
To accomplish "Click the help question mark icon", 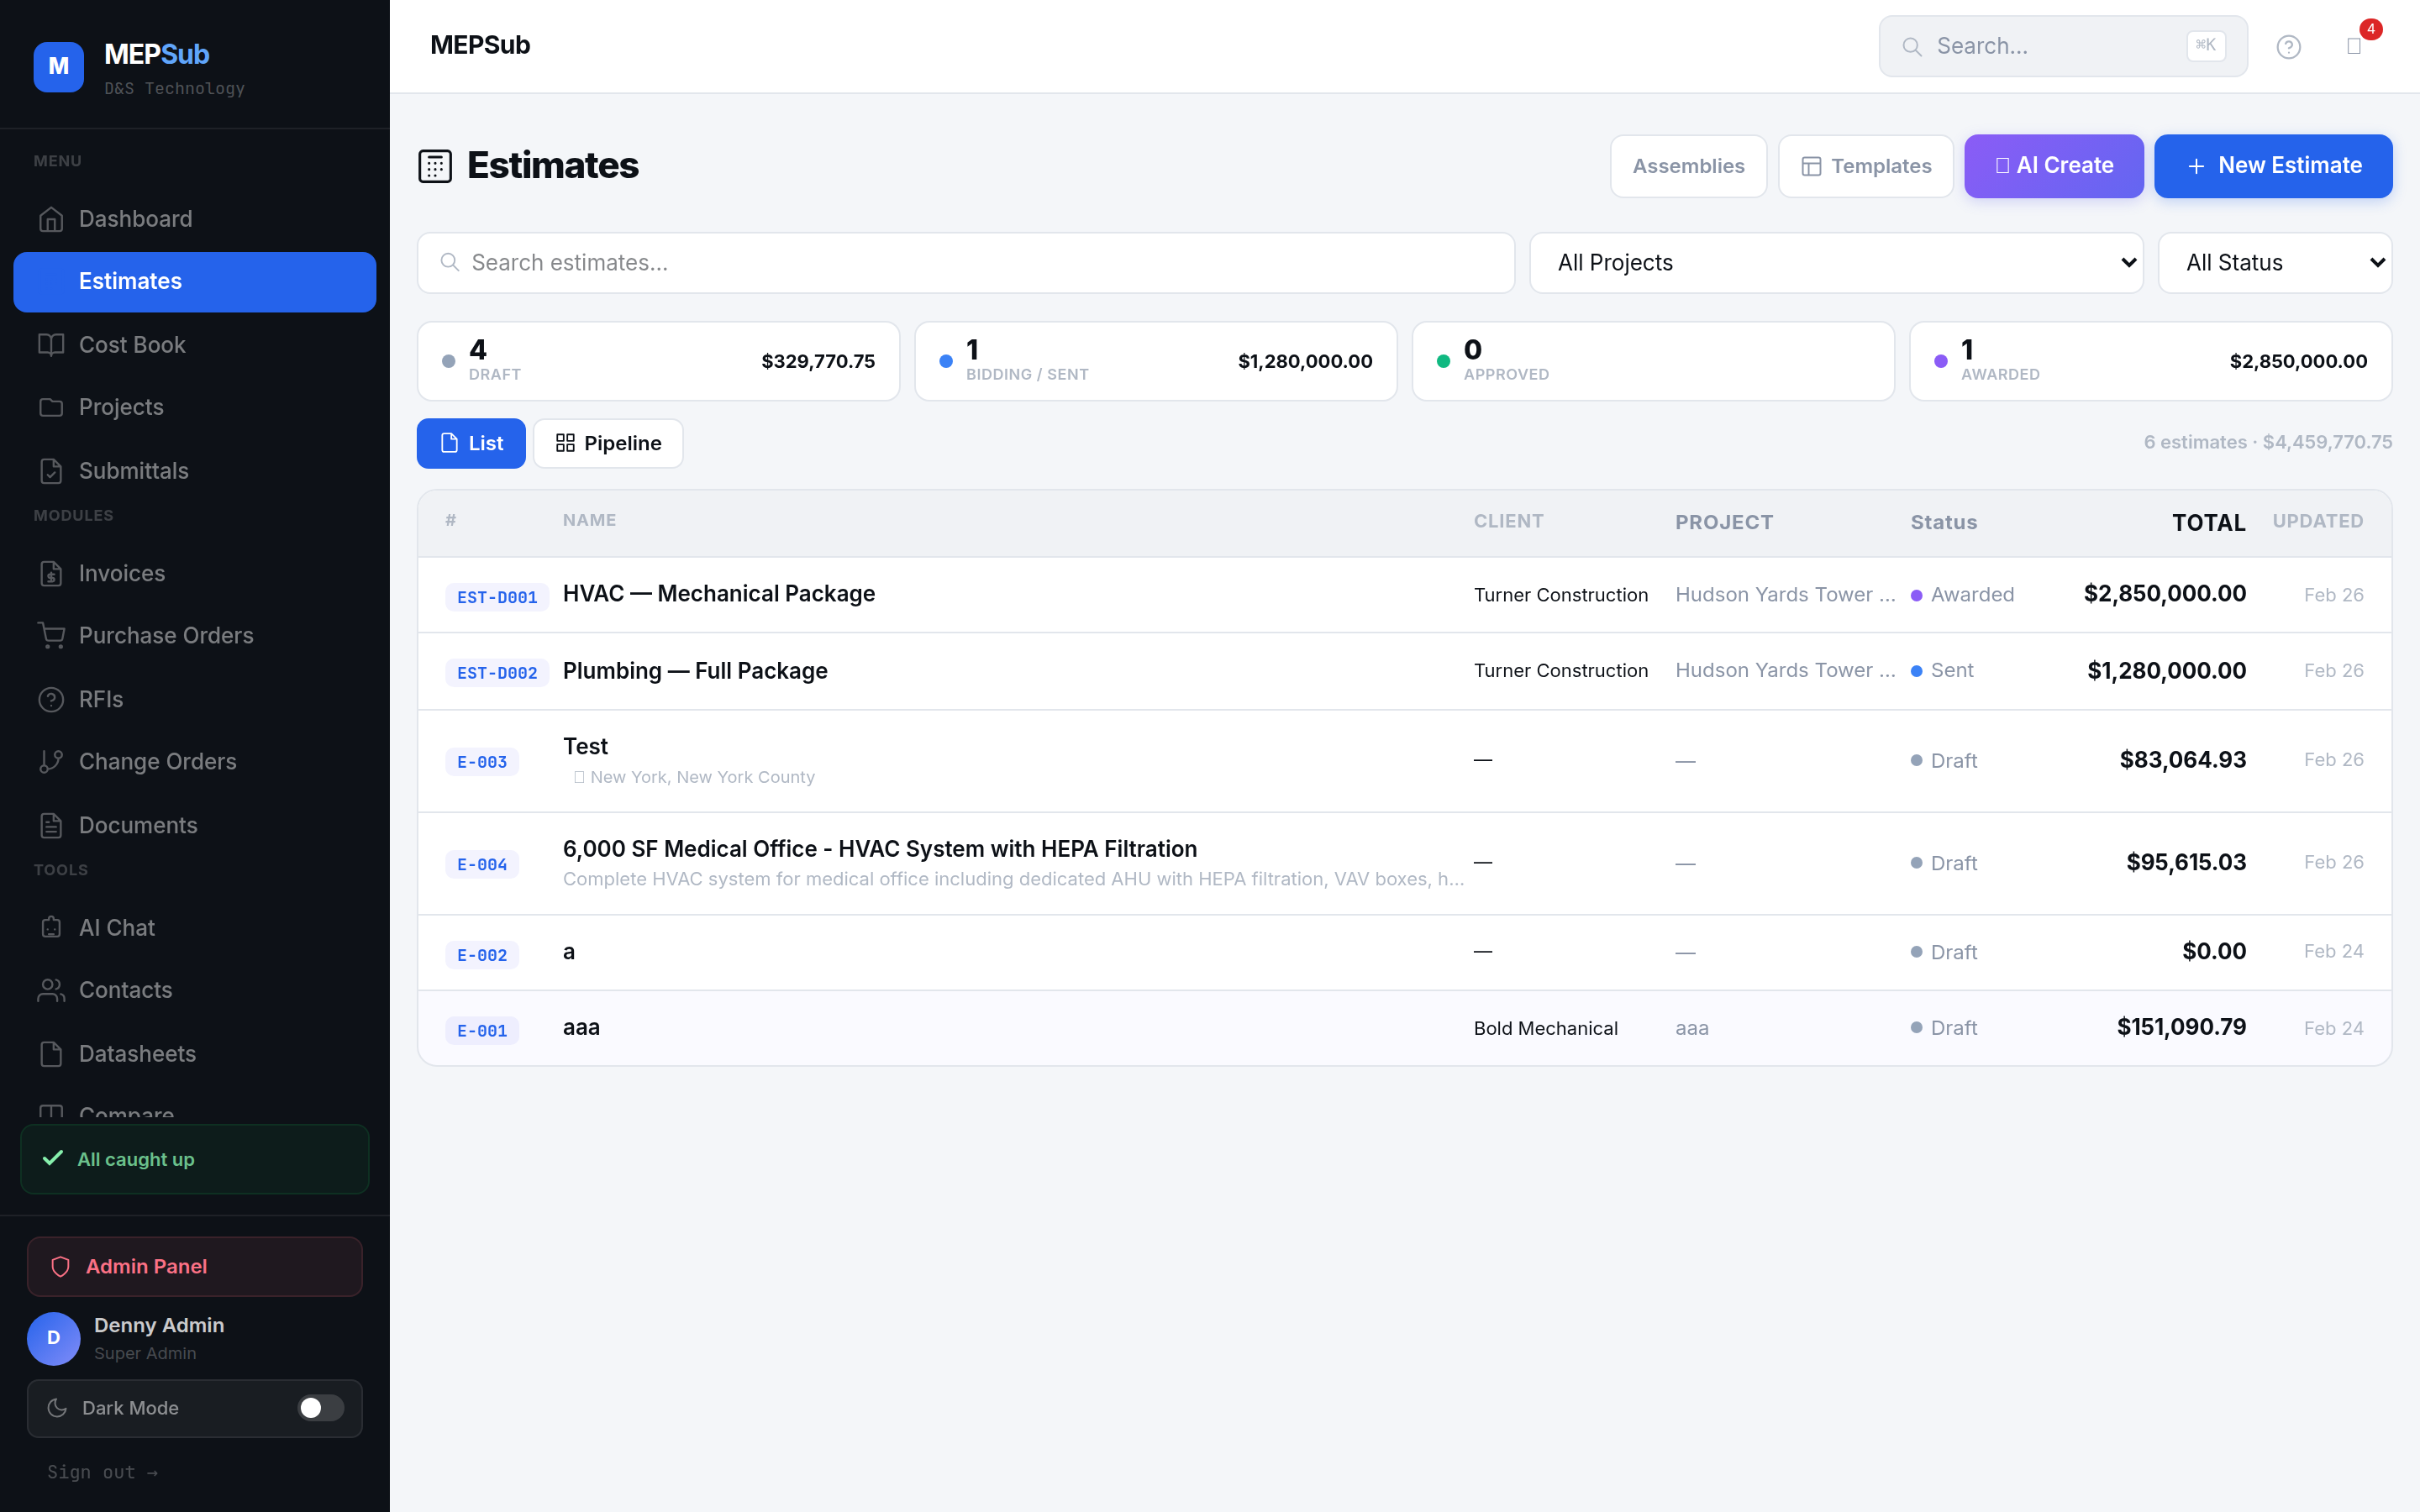I will 2288,47.
